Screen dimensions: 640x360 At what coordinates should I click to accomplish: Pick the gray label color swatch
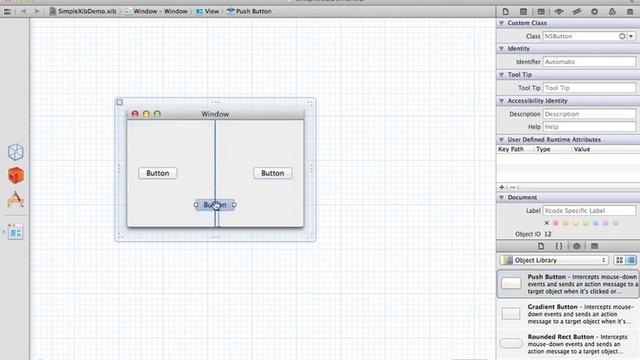(x=616, y=223)
